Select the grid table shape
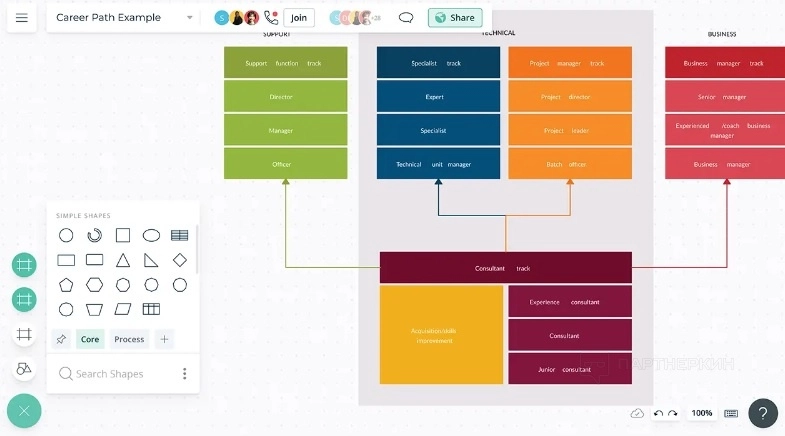Screen dimensions: 785x436 click(151, 309)
